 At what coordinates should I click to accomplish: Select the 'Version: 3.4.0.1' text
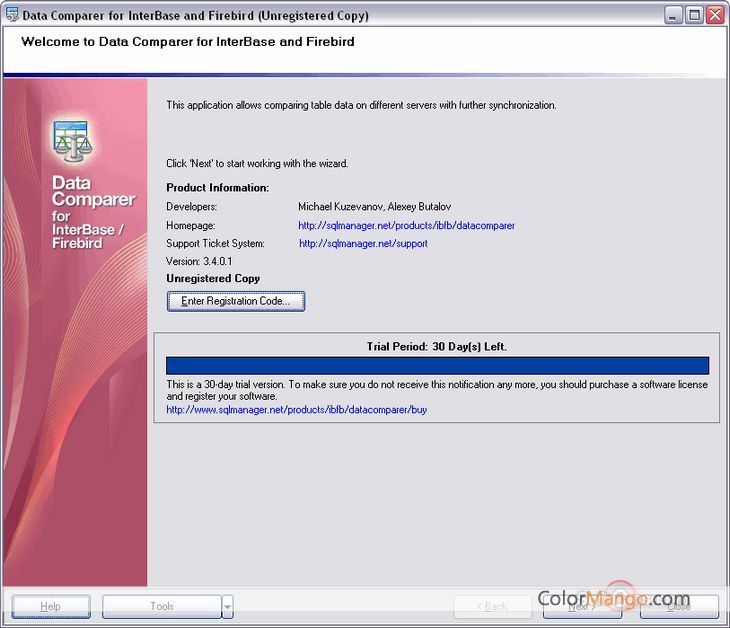point(199,261)
